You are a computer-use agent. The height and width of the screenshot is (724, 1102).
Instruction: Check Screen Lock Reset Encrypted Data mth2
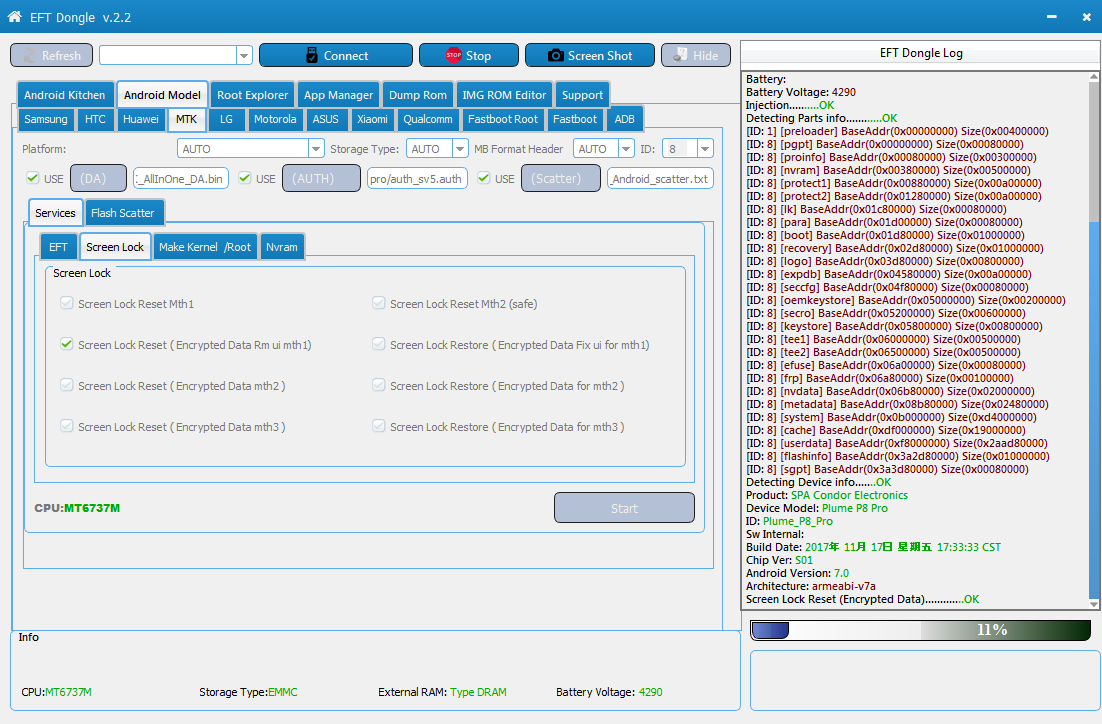coord(67,384)
